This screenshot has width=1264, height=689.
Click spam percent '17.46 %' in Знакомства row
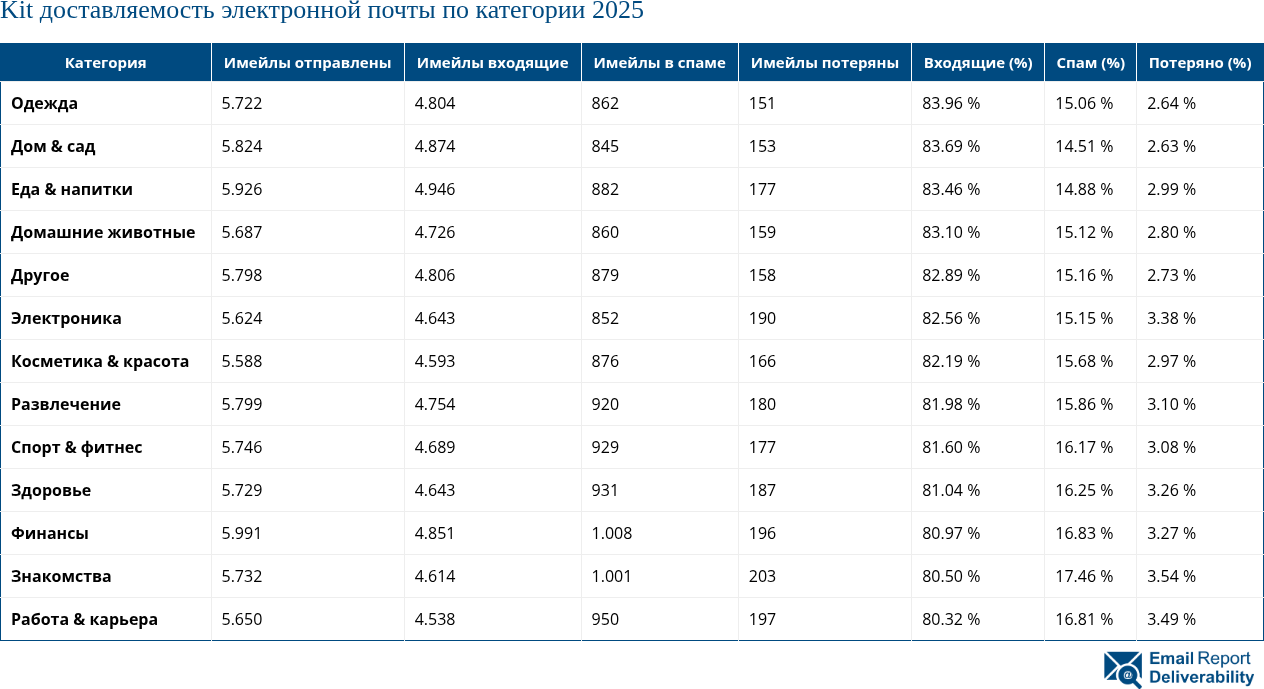tap(1084, 576)
